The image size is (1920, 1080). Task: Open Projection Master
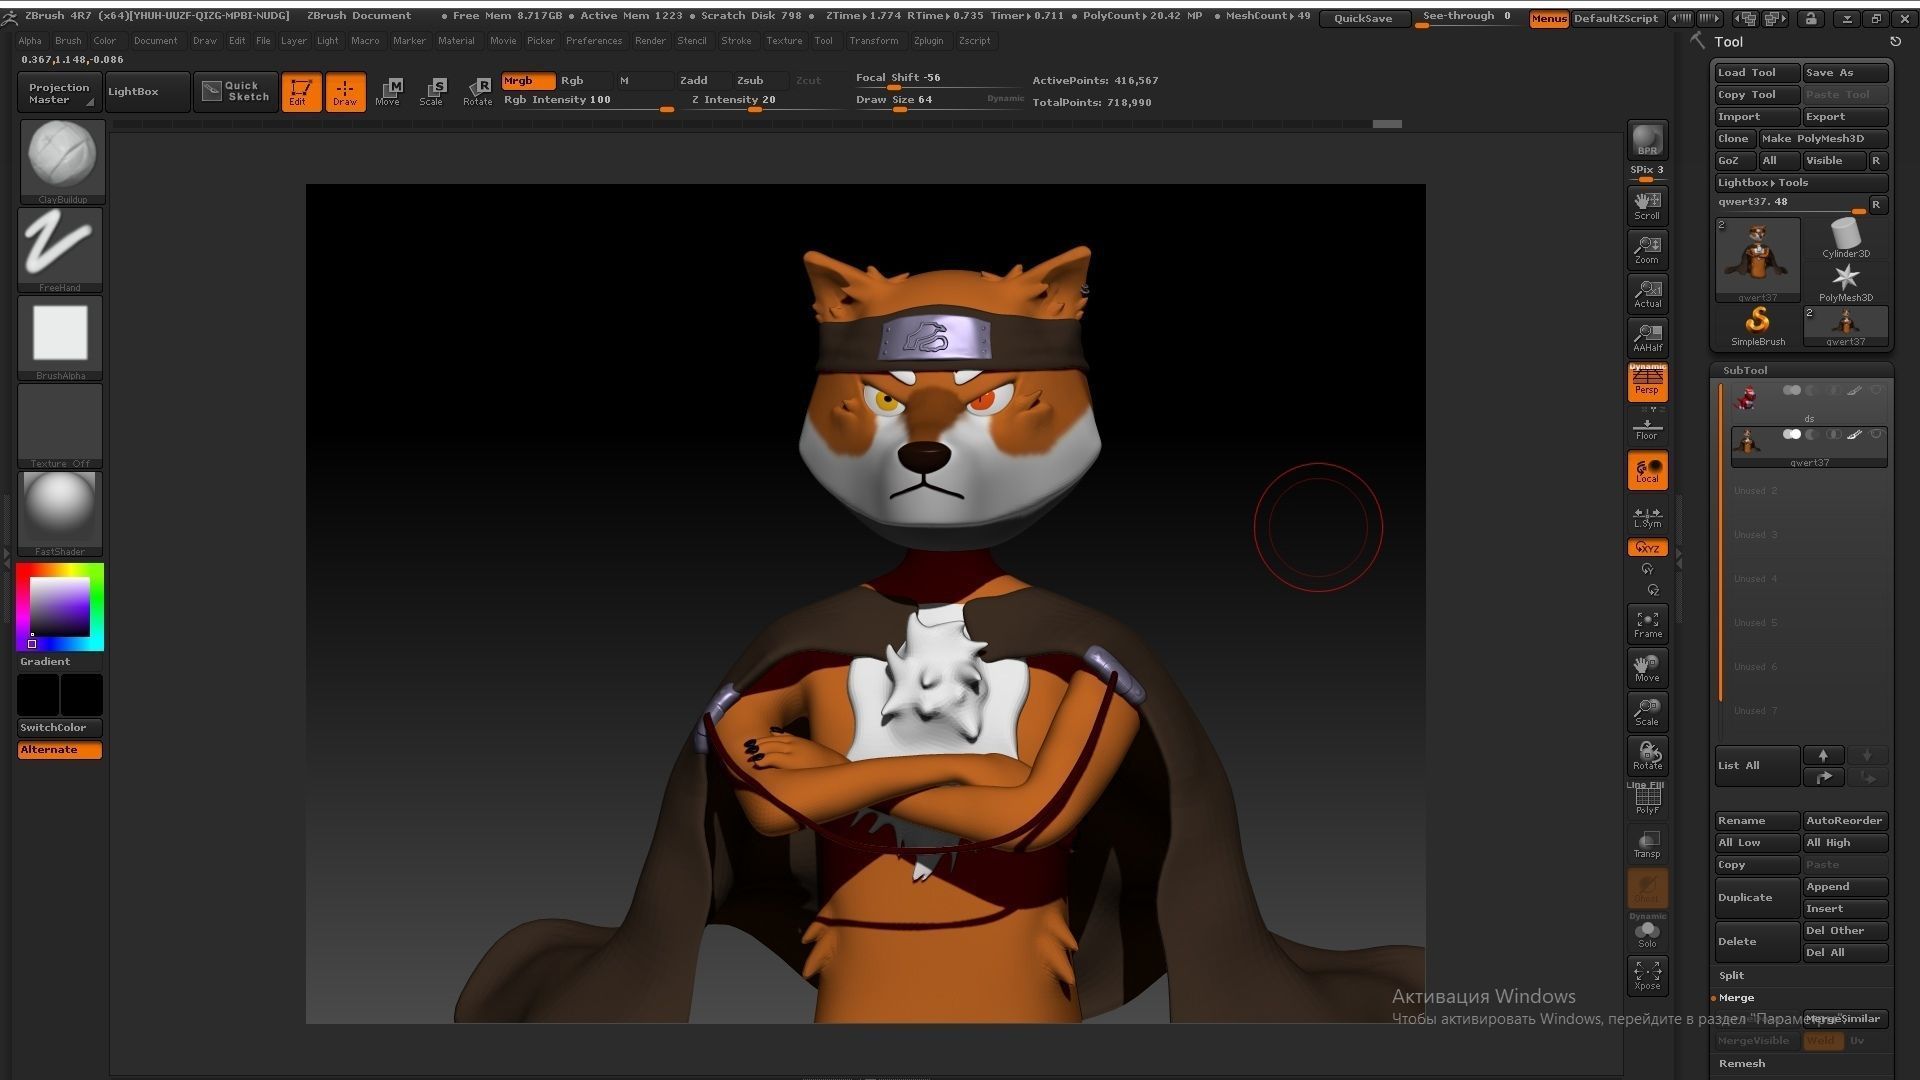point(60,93)
